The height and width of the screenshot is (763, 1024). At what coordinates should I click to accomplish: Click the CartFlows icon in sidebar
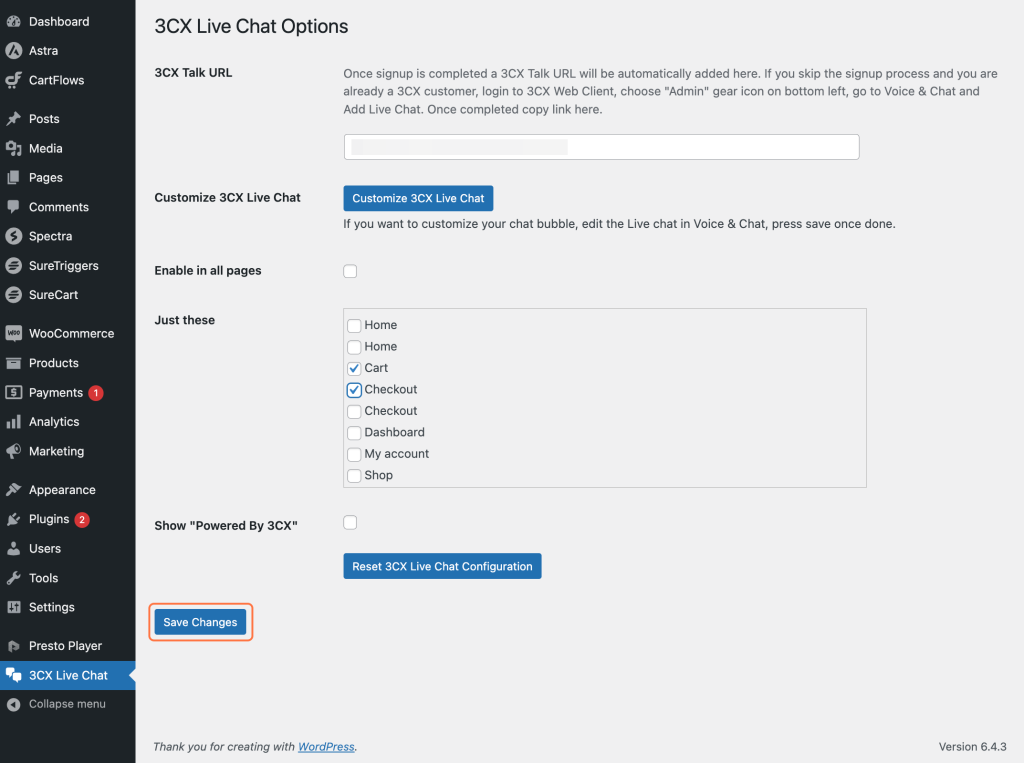tap(13, 80)
